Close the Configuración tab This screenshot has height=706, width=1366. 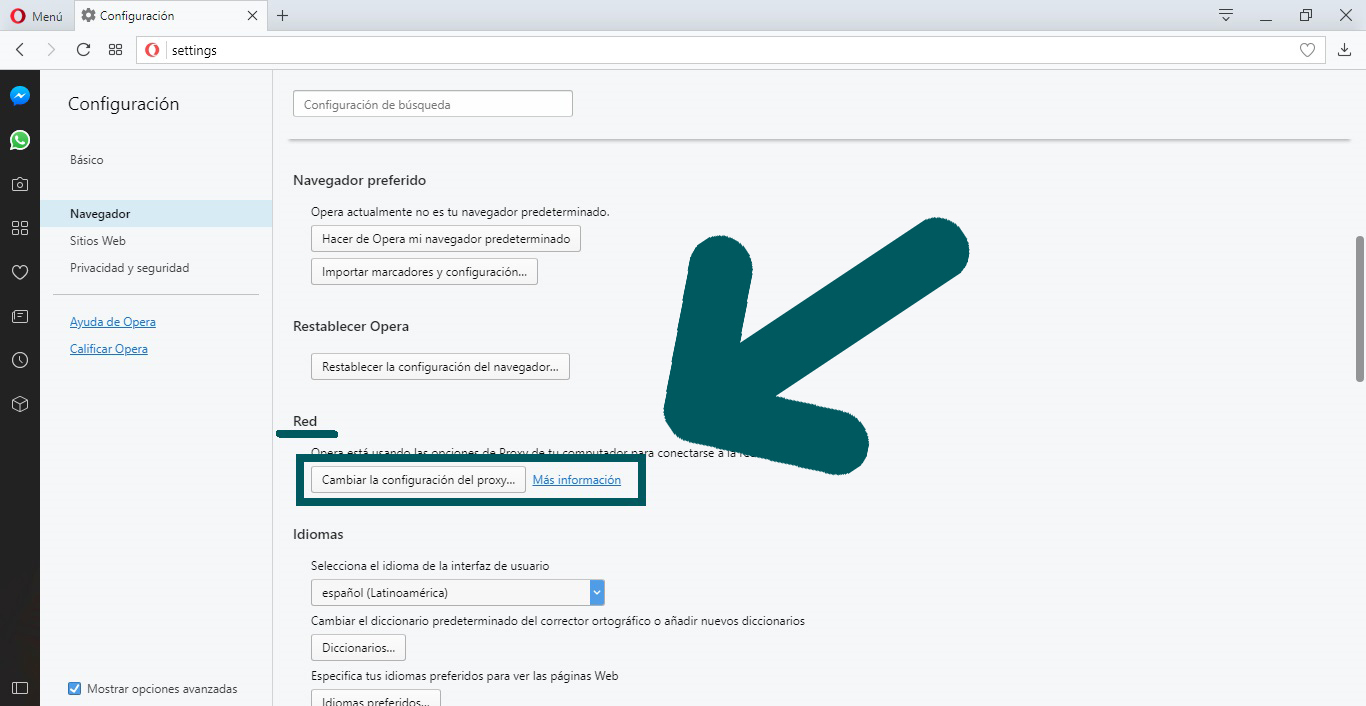(252, 16)
